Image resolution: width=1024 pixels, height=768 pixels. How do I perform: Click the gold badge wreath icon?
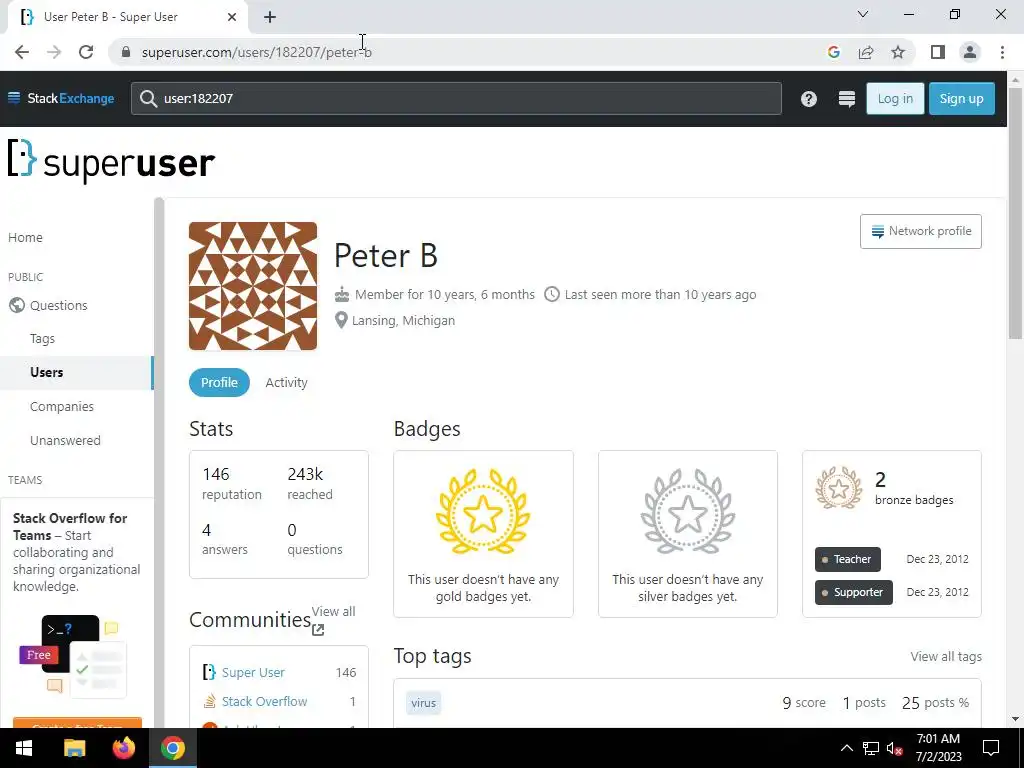483,511
